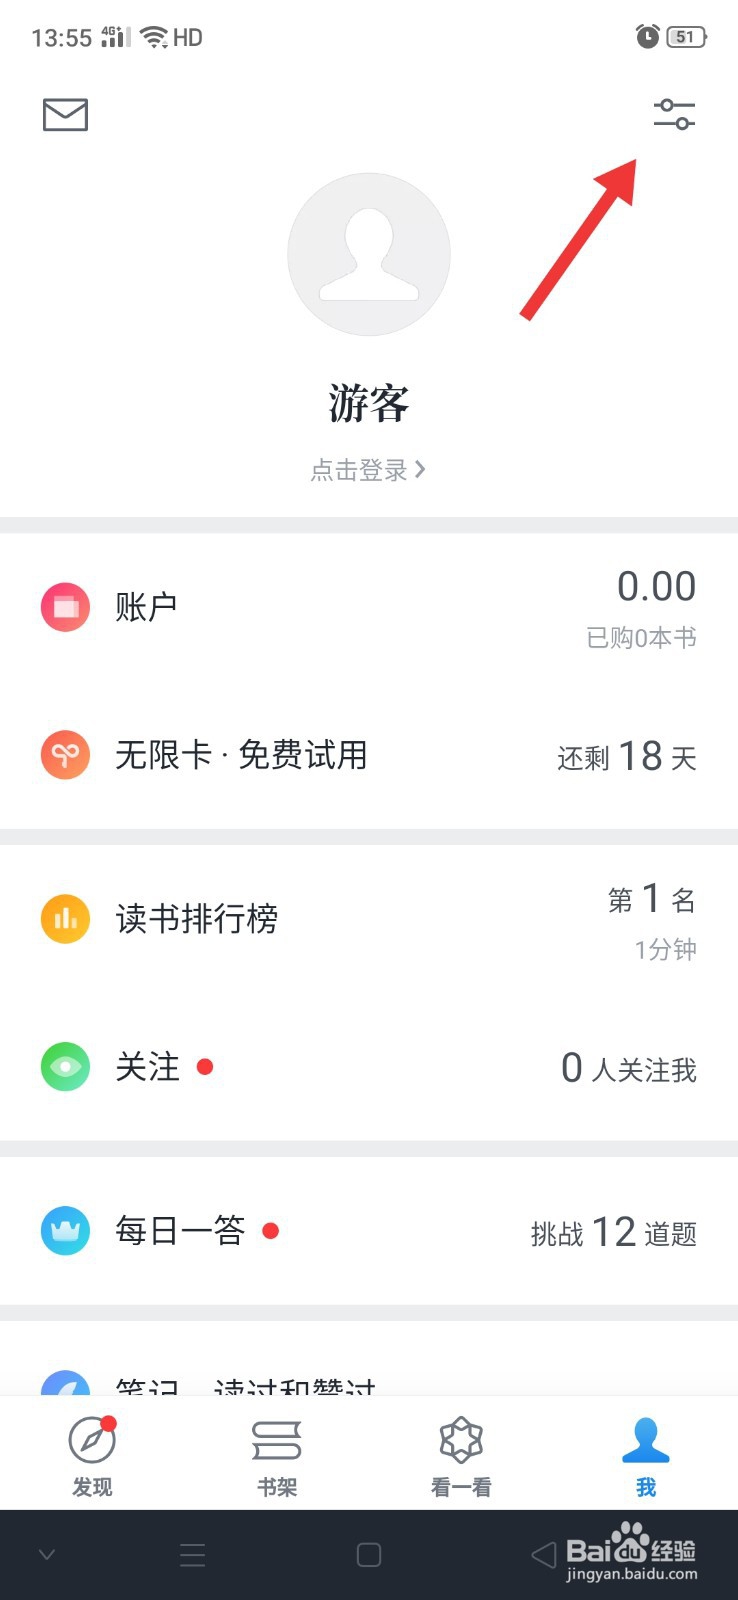Tap the pink account wallet icon
Image resolution: width=738 pixels, height=1600 pixels.
[x=65, y=607]
